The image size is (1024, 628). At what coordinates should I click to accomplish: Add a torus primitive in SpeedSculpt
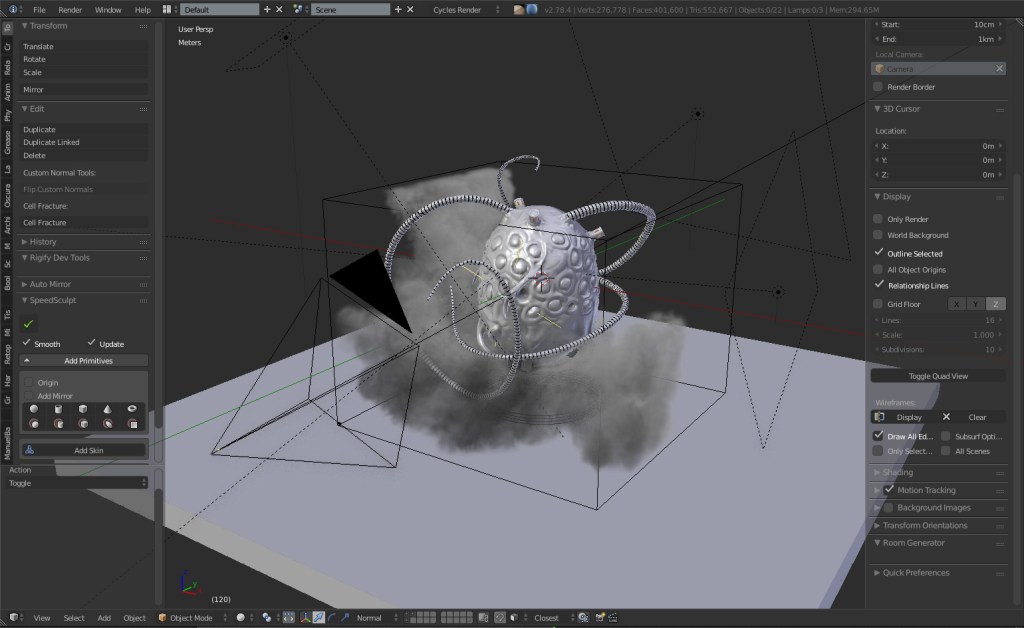[x=132, y=409]
